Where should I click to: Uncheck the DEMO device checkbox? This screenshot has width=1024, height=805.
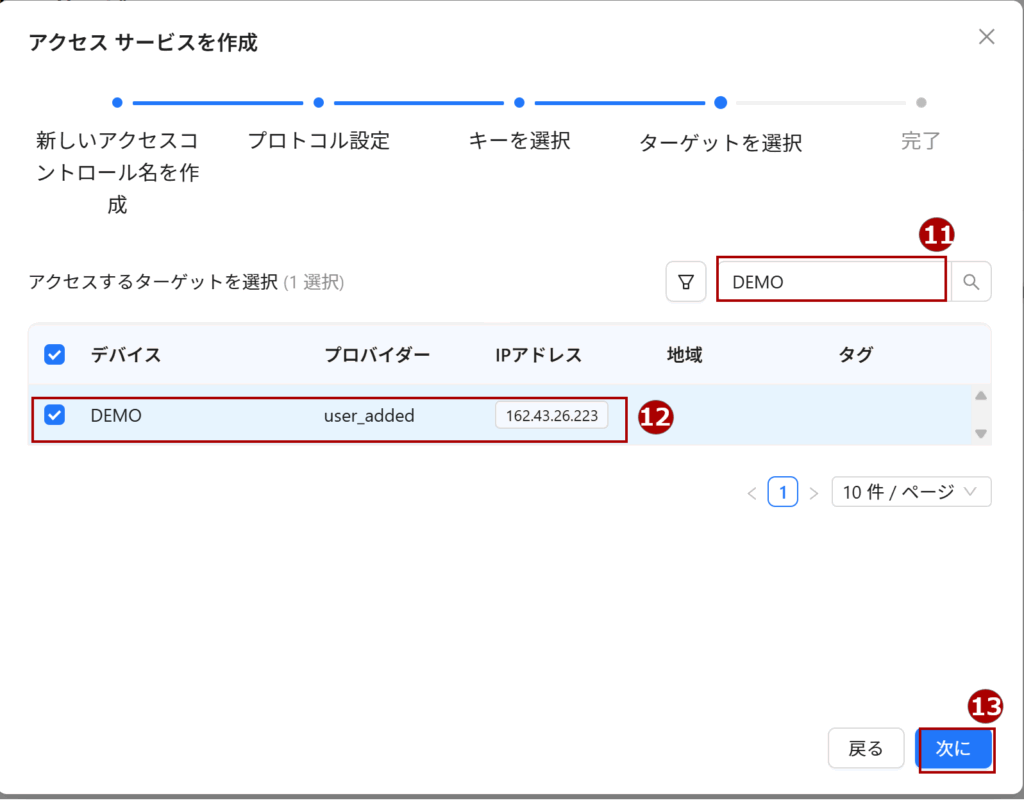tap(55, 415)
